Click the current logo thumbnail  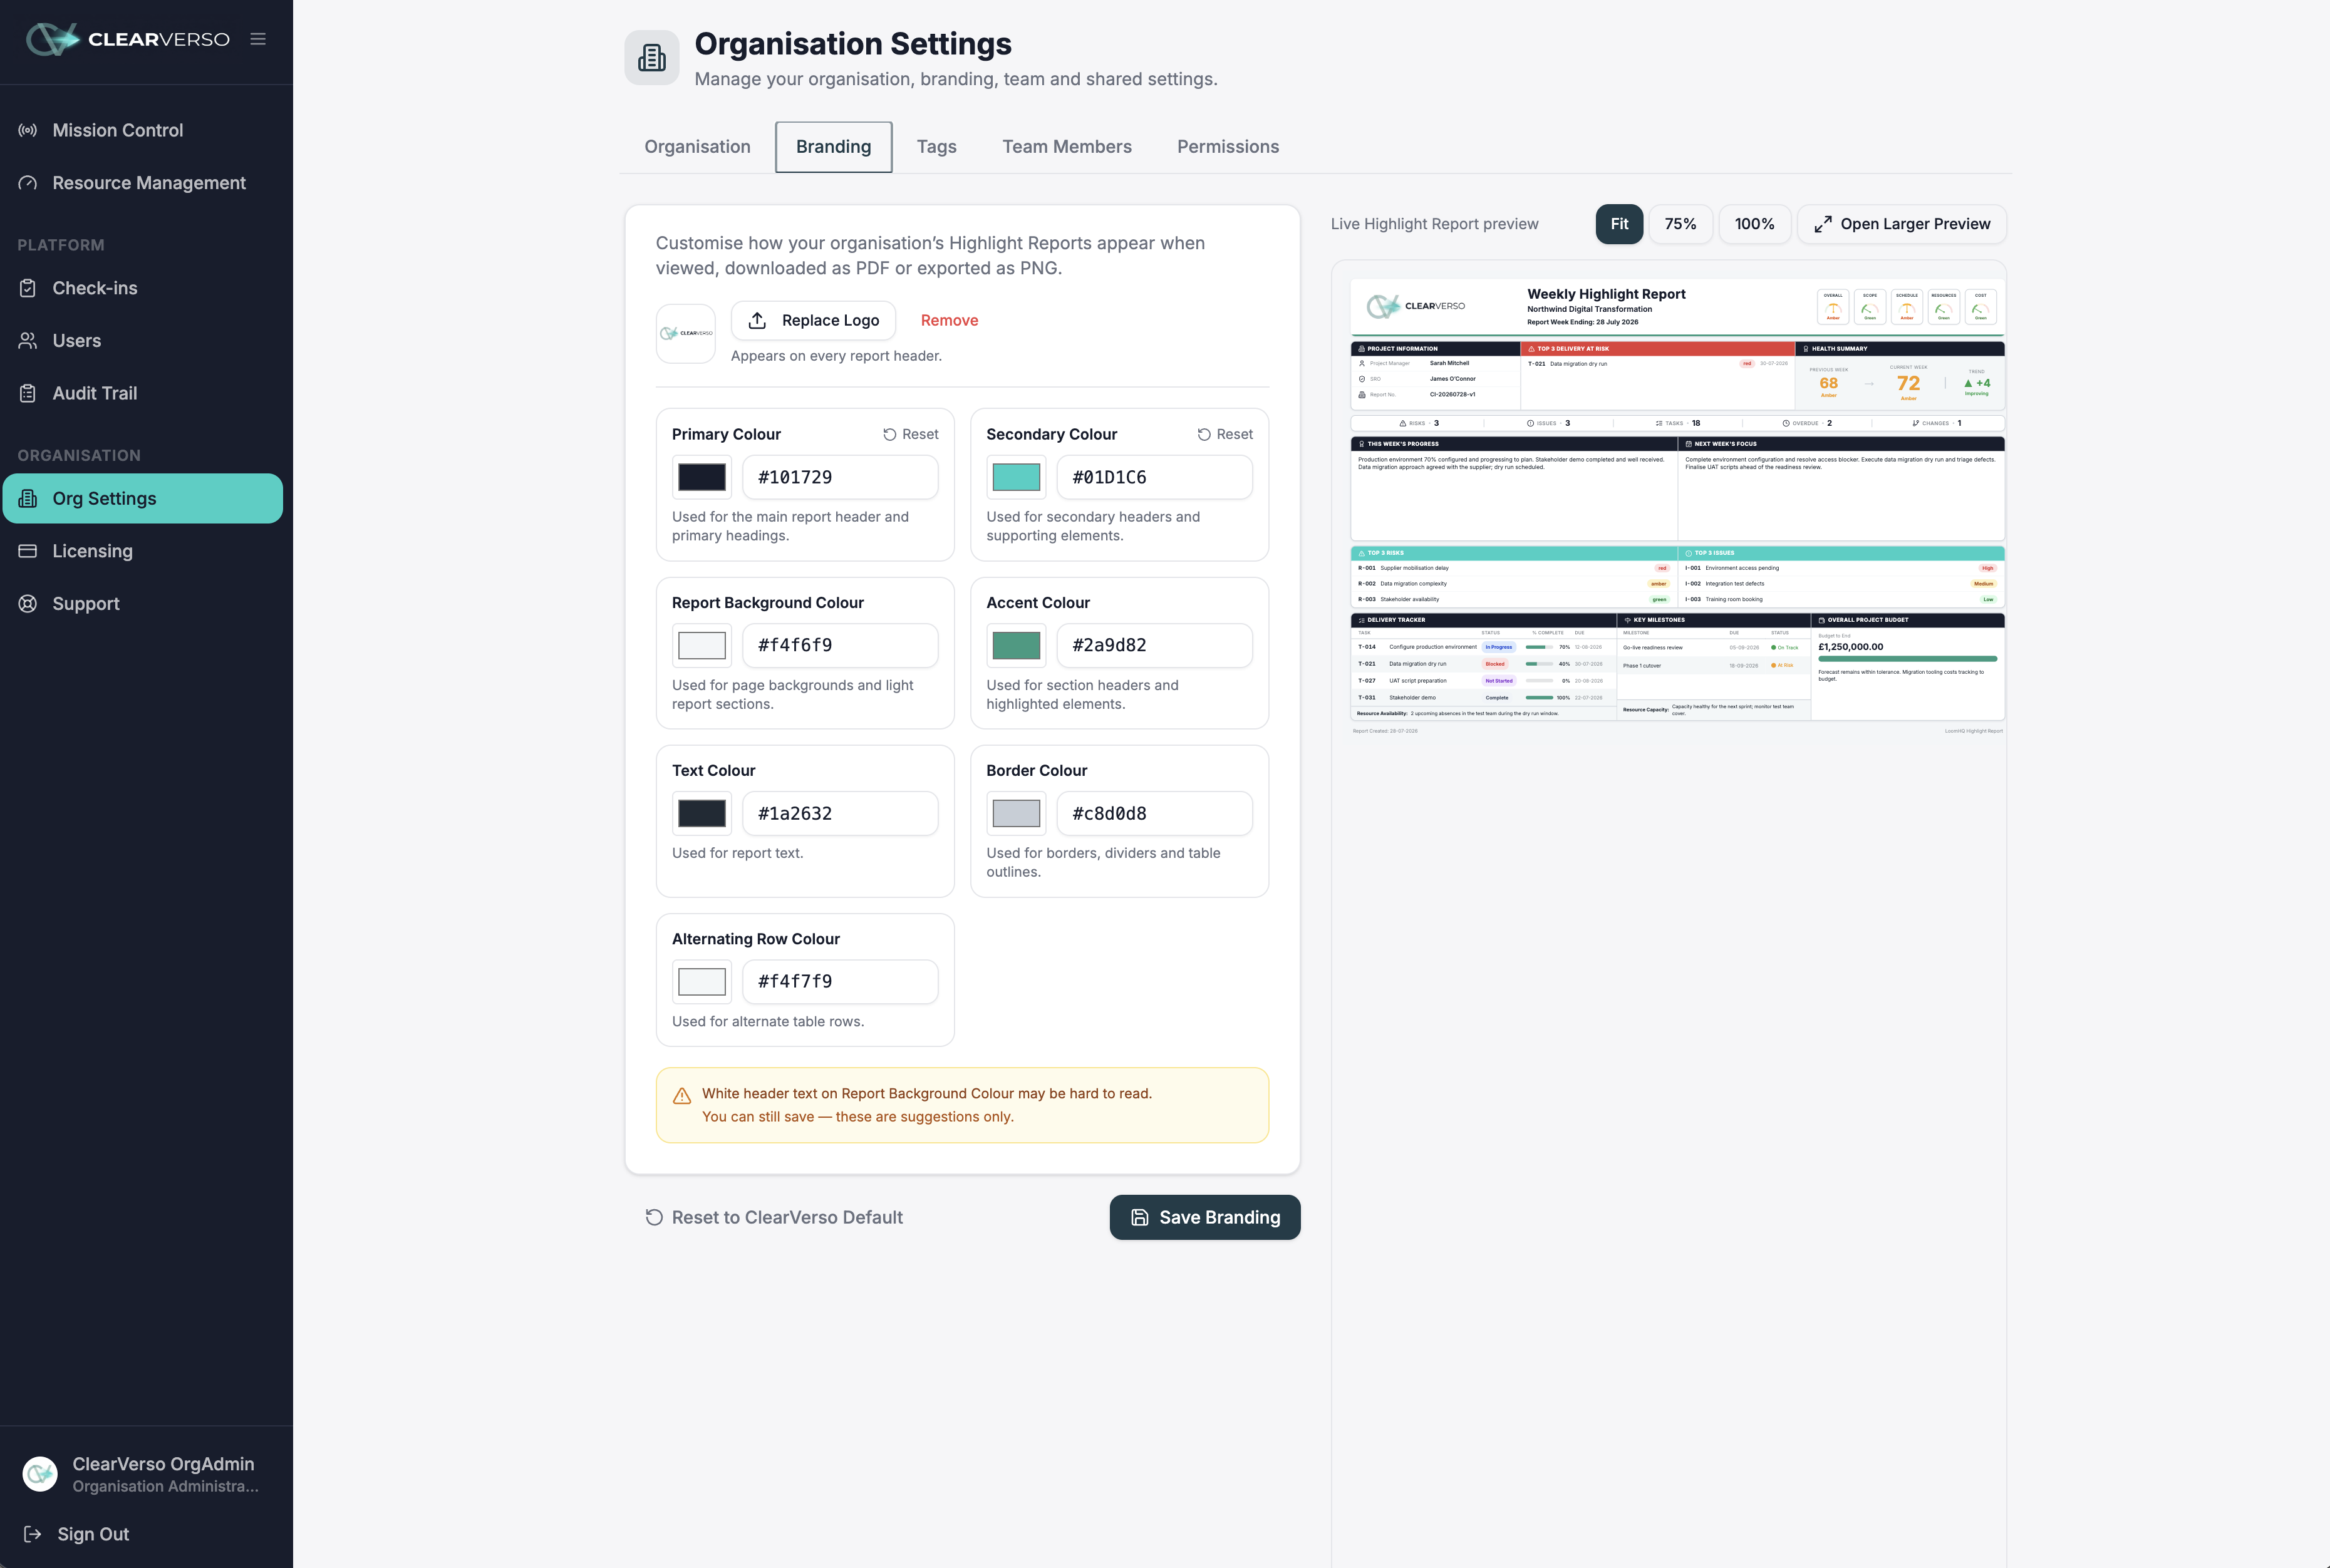coord(686,333)
